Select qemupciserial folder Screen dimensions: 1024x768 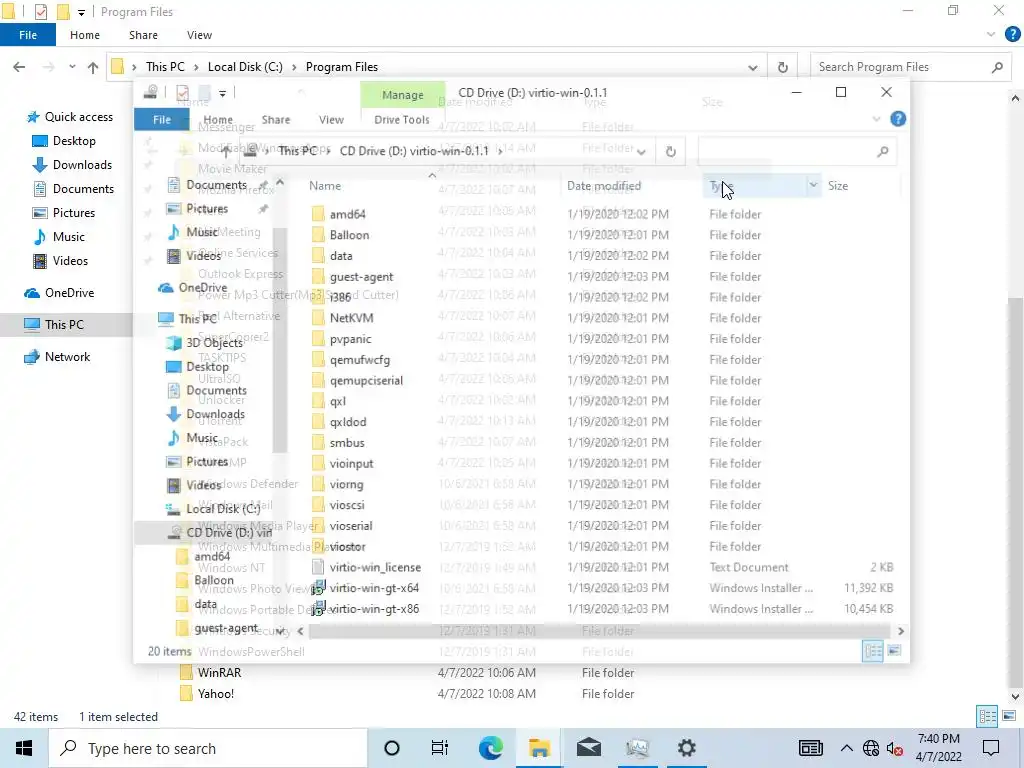pos(366,381)
